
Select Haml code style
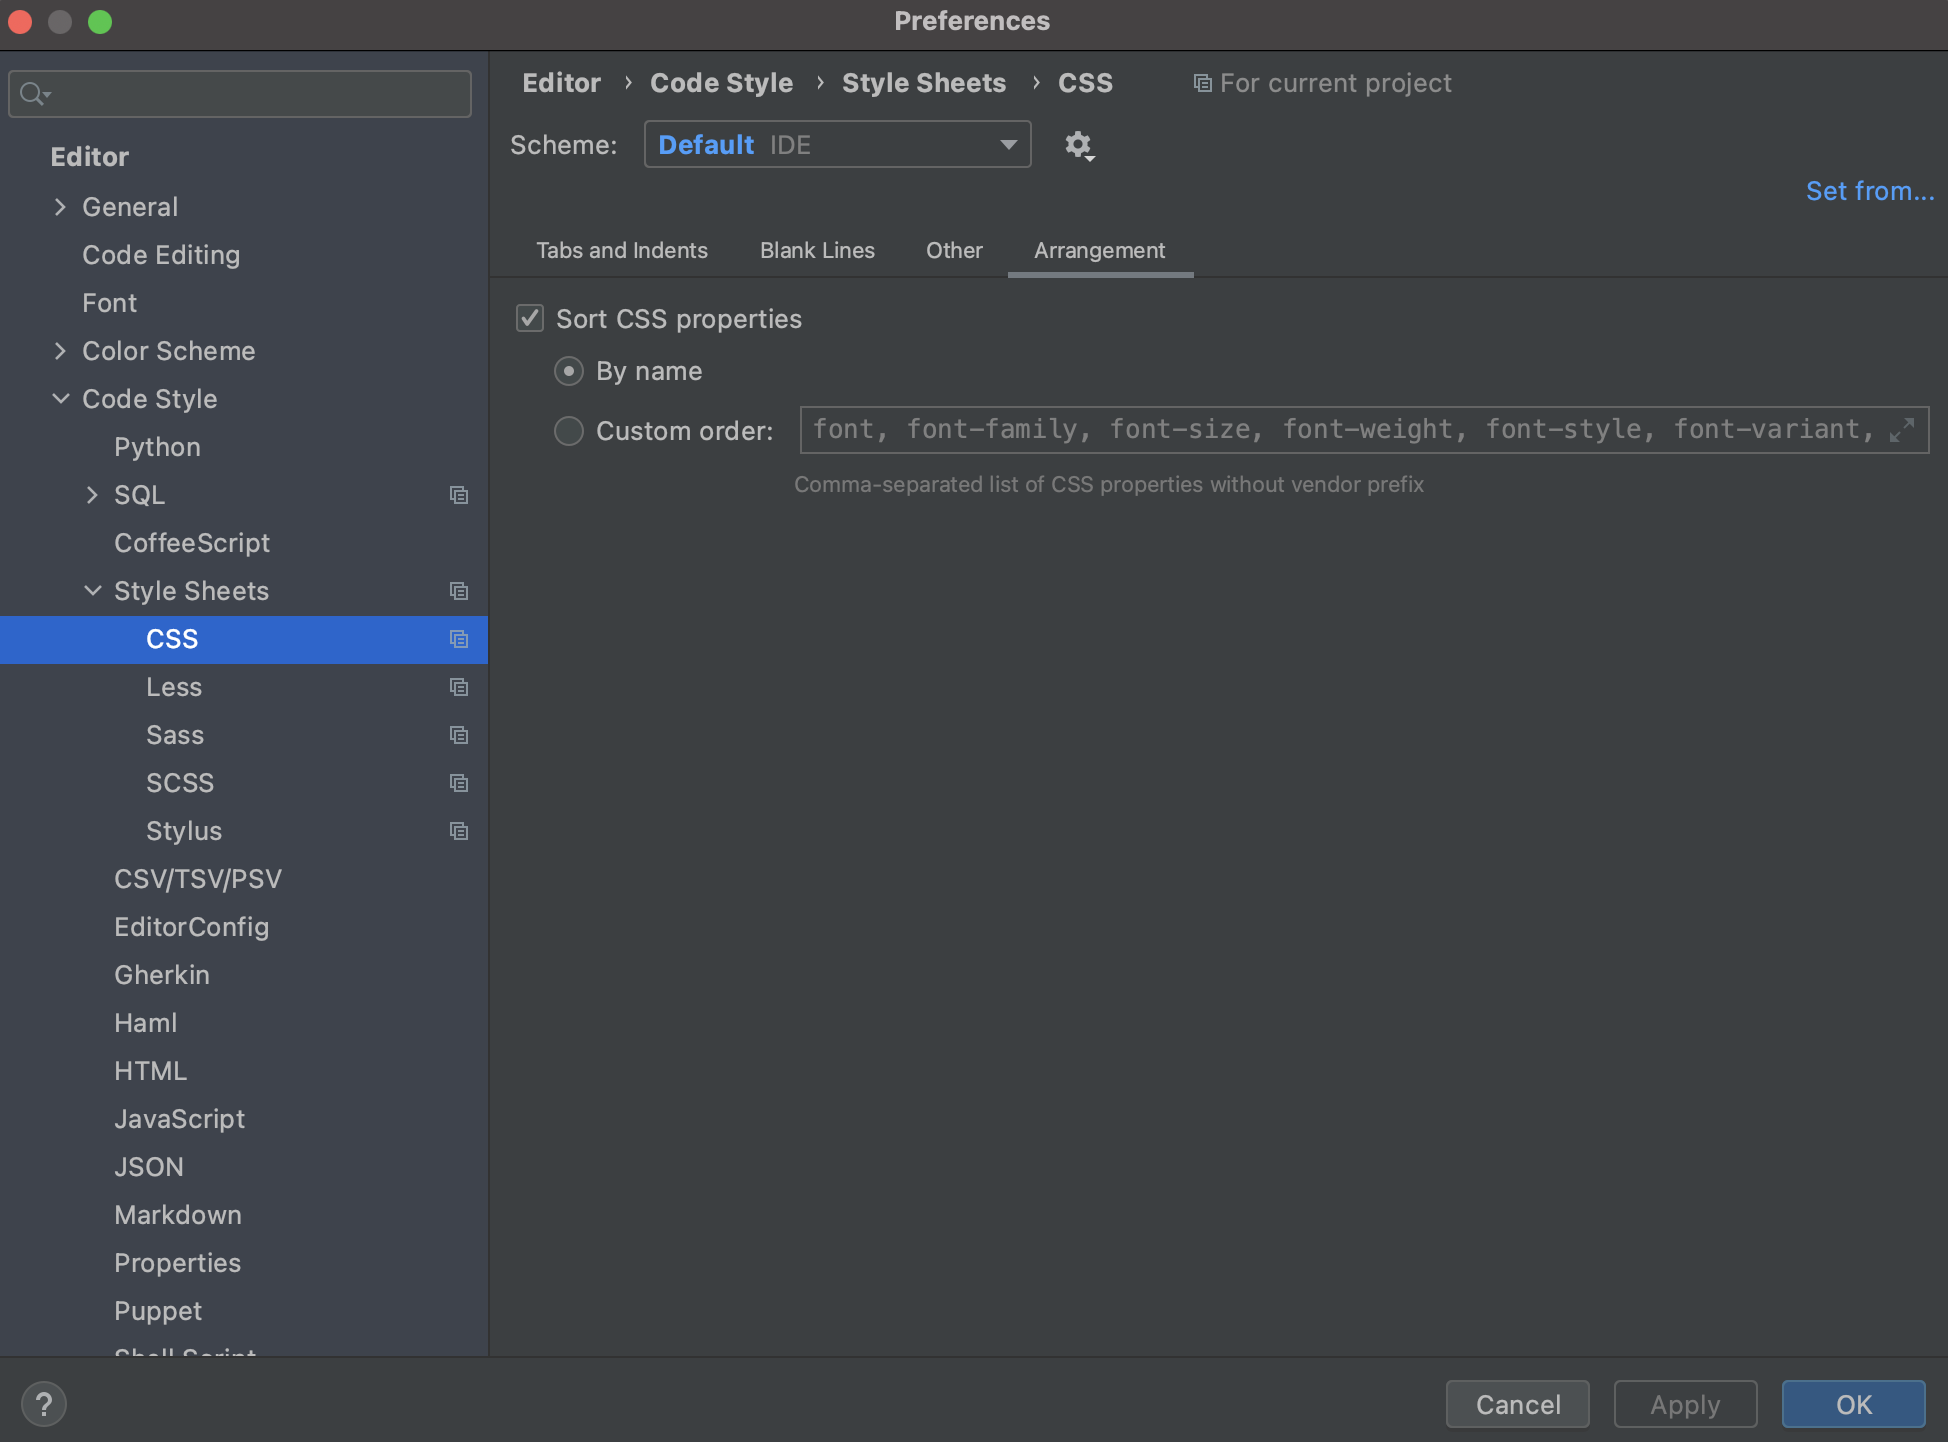pyautogui.click(x=146, y=1023)
